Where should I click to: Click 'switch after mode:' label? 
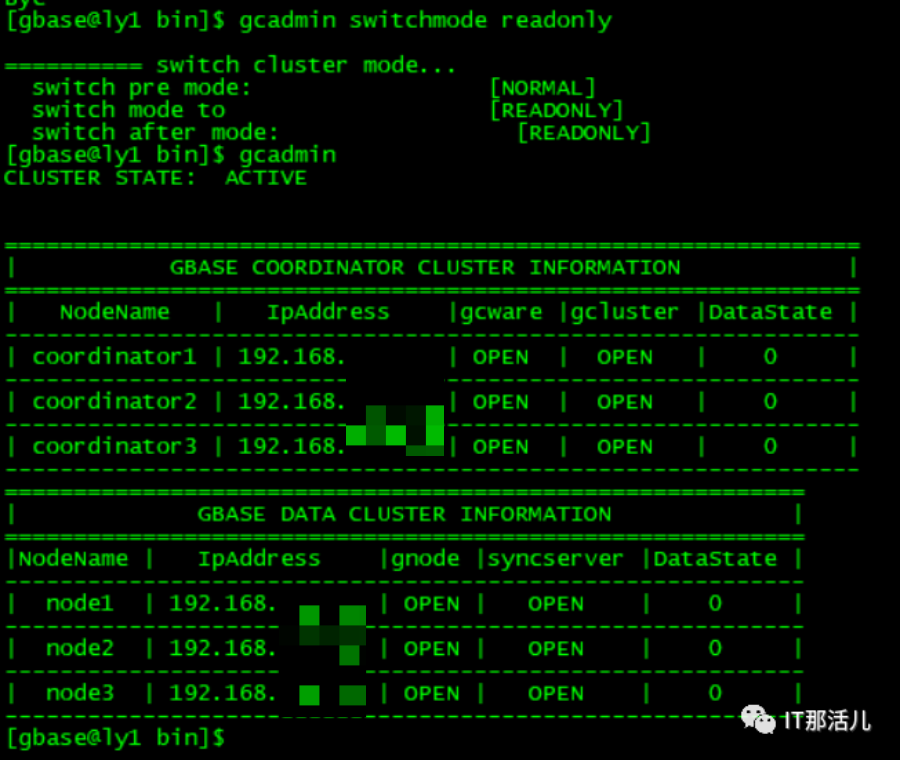[x=155, y=133]
